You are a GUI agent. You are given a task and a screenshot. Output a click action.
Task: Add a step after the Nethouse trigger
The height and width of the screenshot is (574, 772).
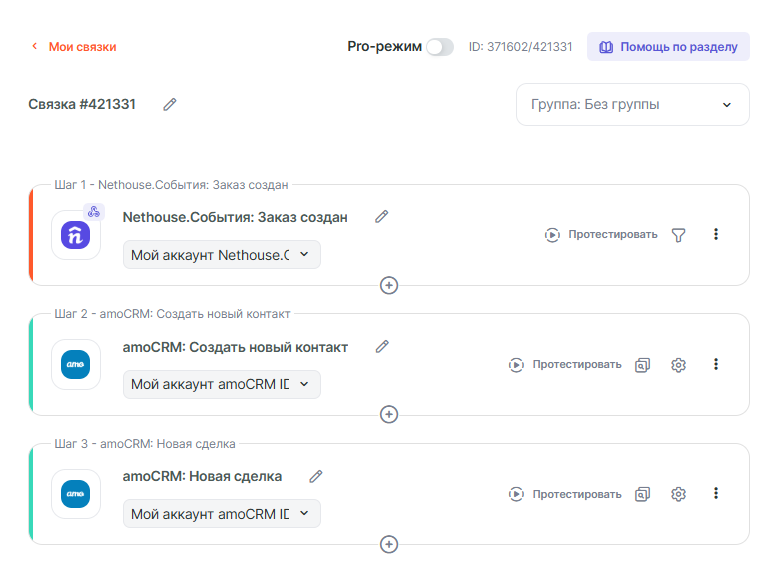point(389,285)
